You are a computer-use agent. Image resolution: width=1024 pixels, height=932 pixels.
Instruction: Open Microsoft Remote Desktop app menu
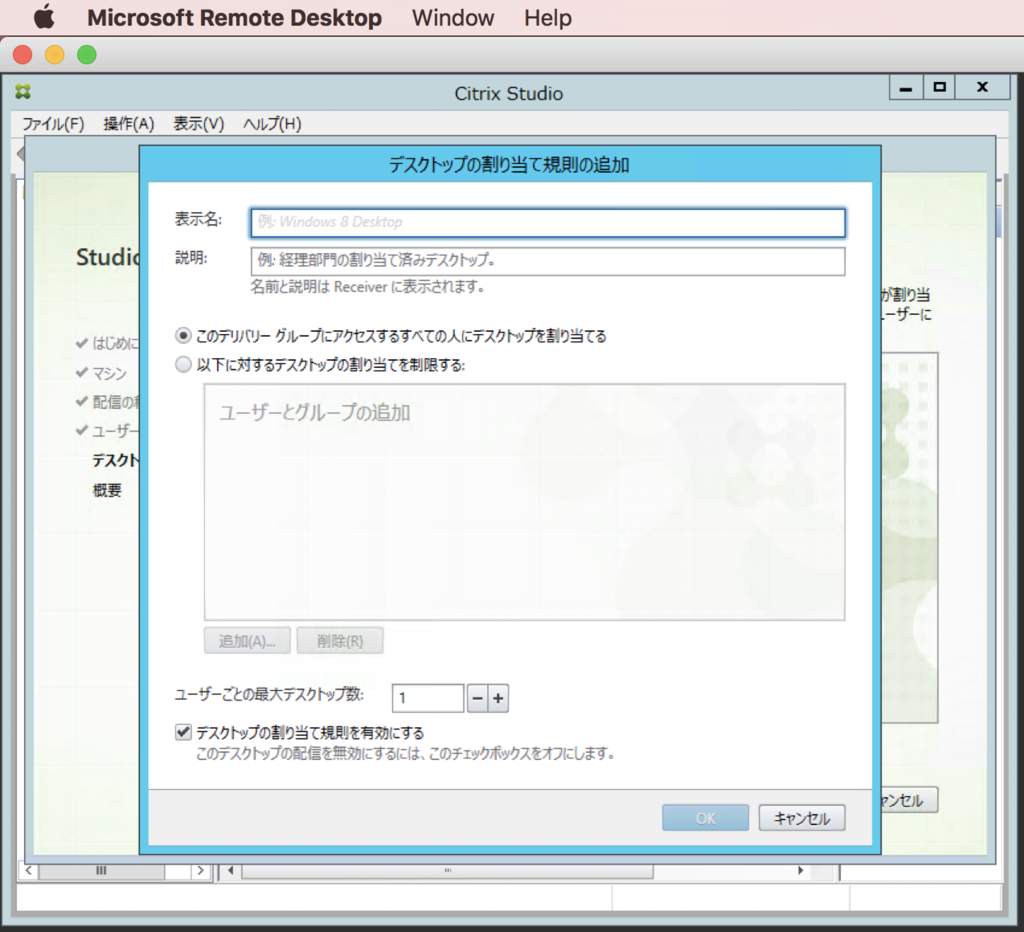coord(234,18)
